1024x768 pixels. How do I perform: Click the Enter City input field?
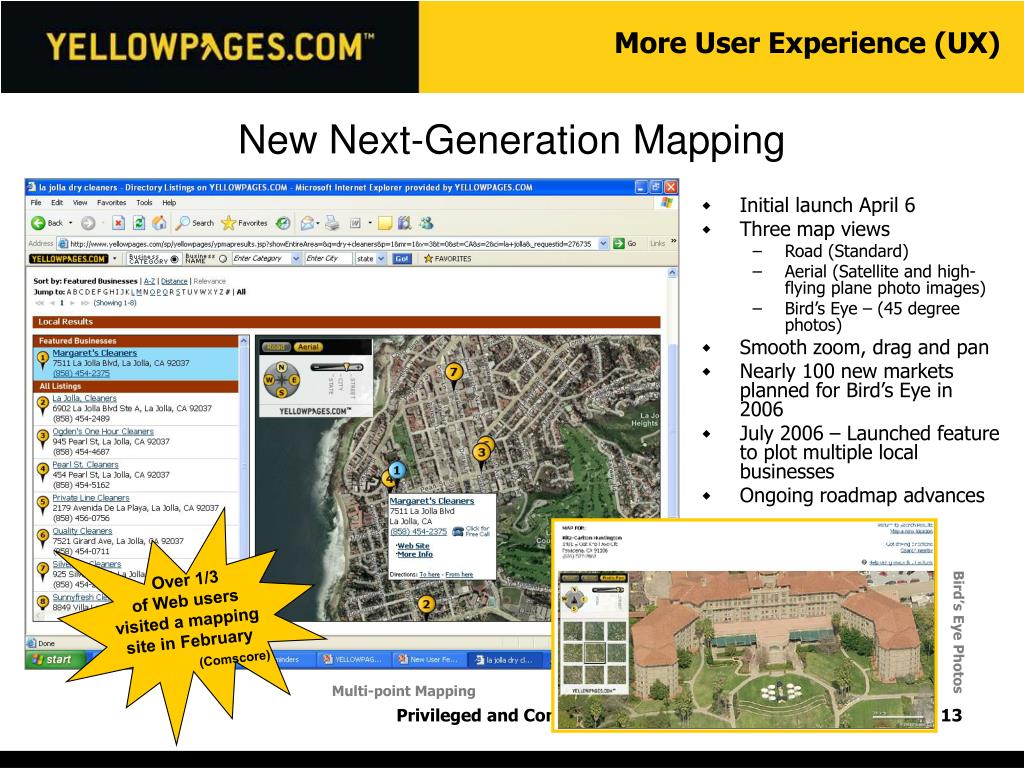pyautogui.click(x=327, y=259)
